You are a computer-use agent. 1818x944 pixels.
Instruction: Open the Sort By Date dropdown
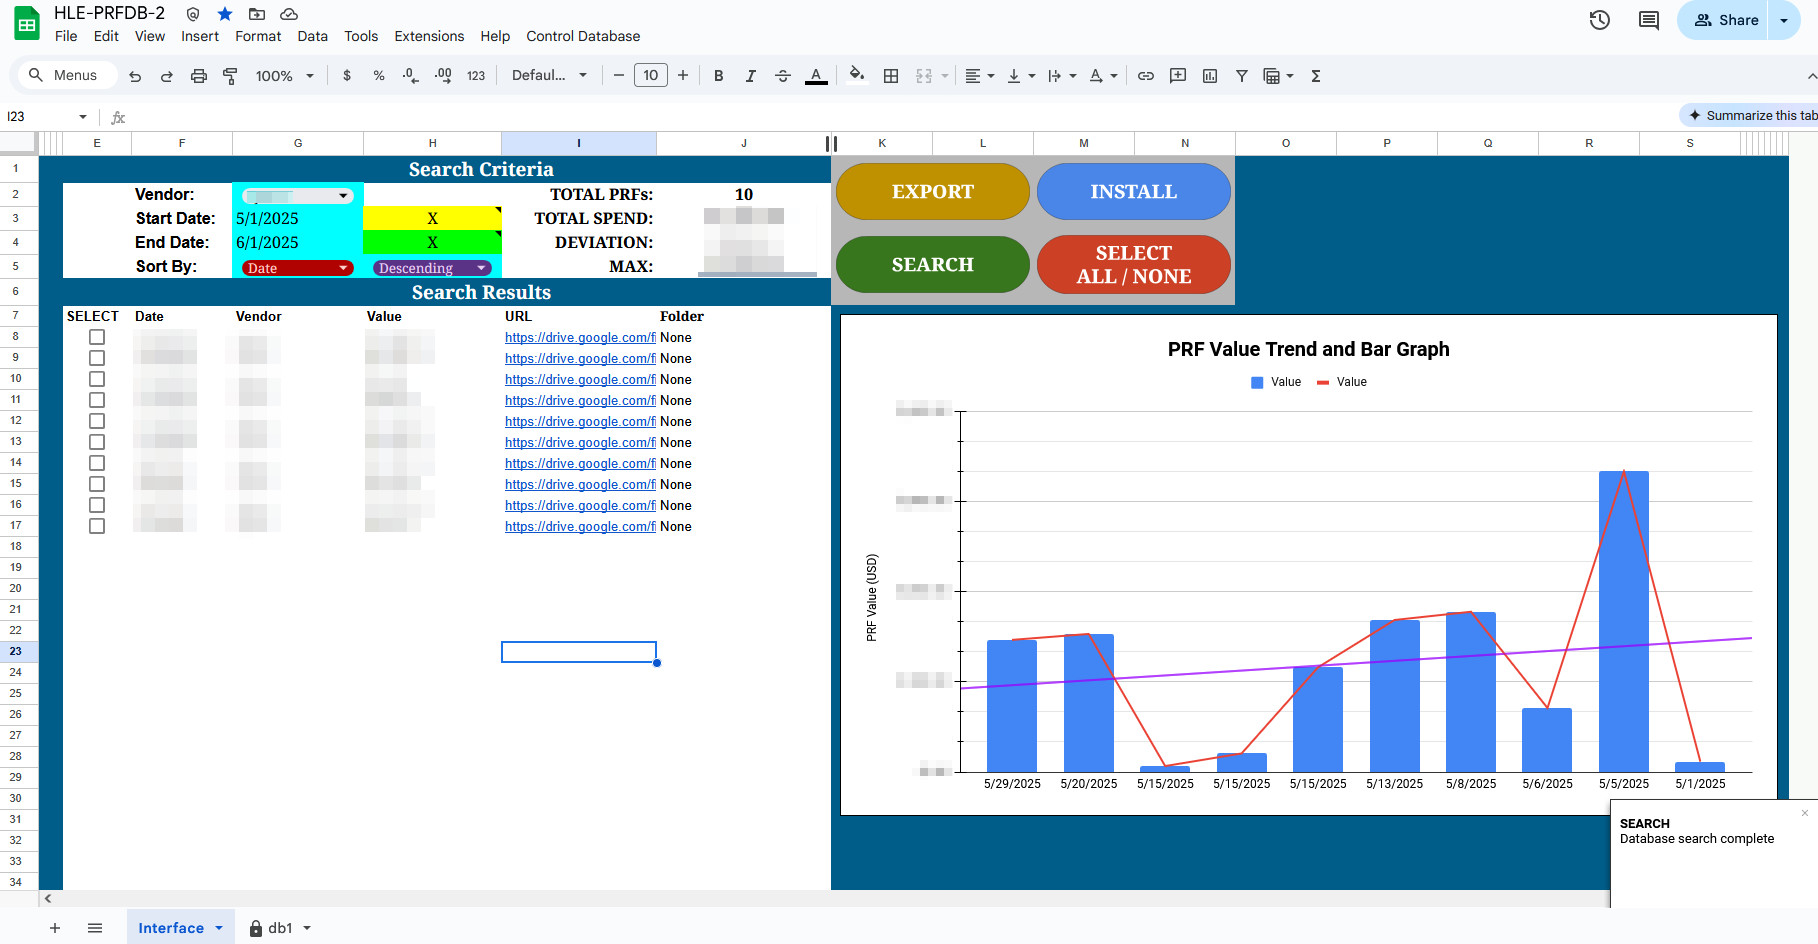coord(298,268)
